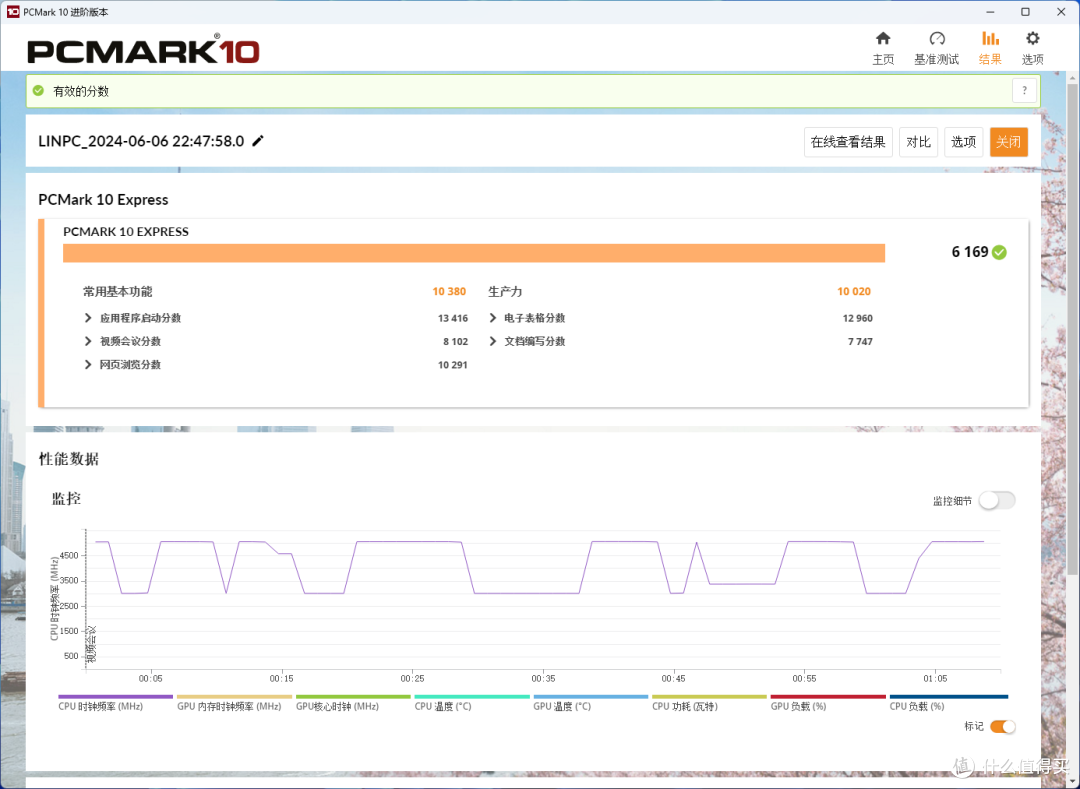Select the CPU 时钟频率 (MHz) legend swatch

[115, 697]
